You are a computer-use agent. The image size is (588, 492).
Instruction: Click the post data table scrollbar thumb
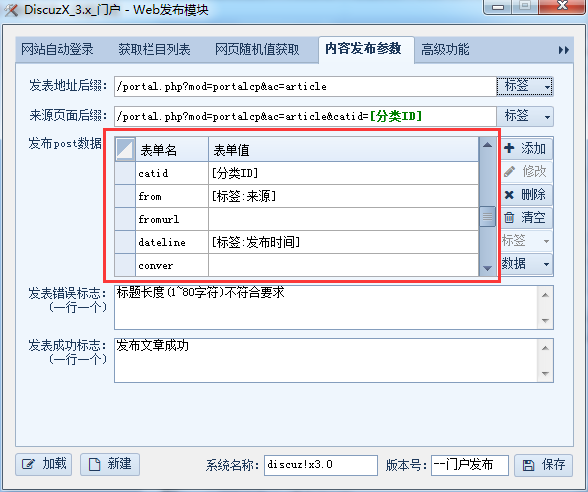[x=488, y=216]
